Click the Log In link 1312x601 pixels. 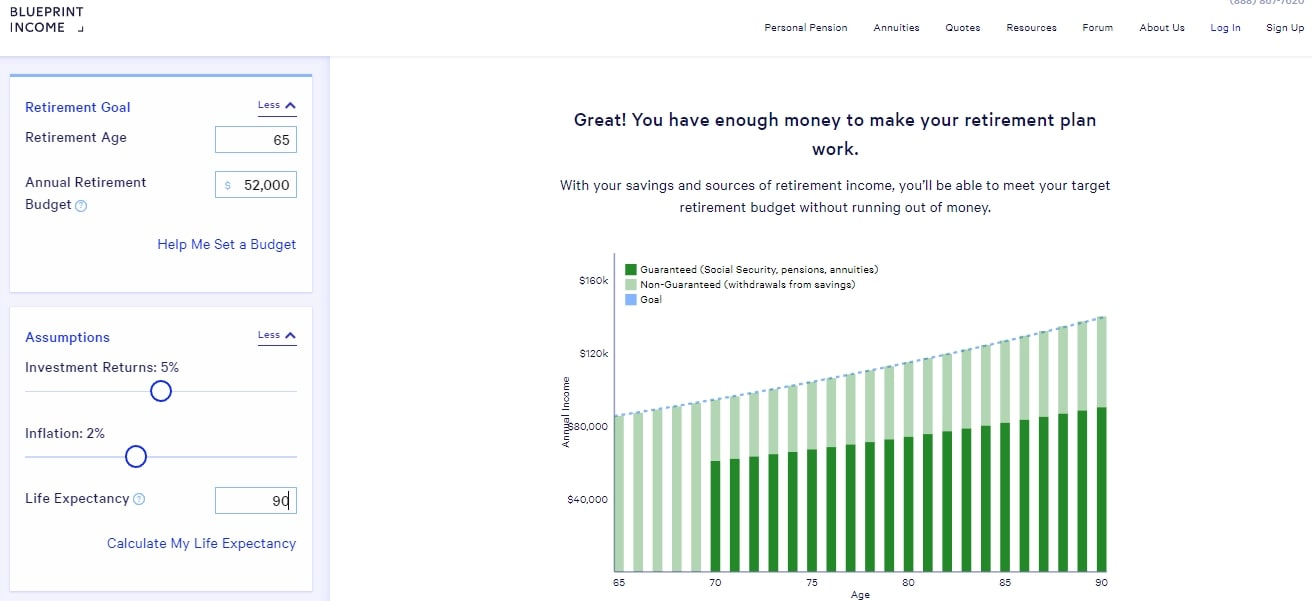[1225, 28]
